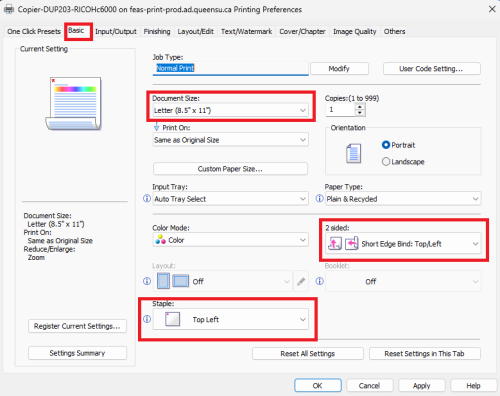Viewport: 500px width, 396px height.
Task: Click the layout edit pencil icon
Action: click(x=301, y=281)
